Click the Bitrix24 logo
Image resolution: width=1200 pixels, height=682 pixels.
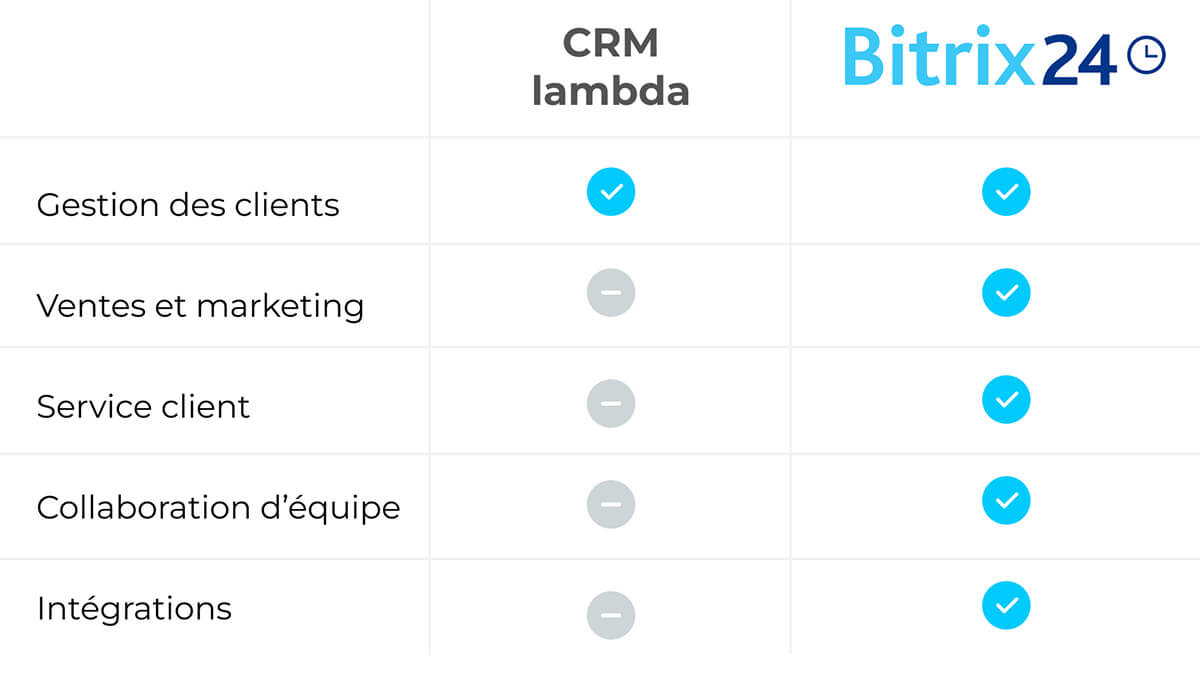[978, 56]
